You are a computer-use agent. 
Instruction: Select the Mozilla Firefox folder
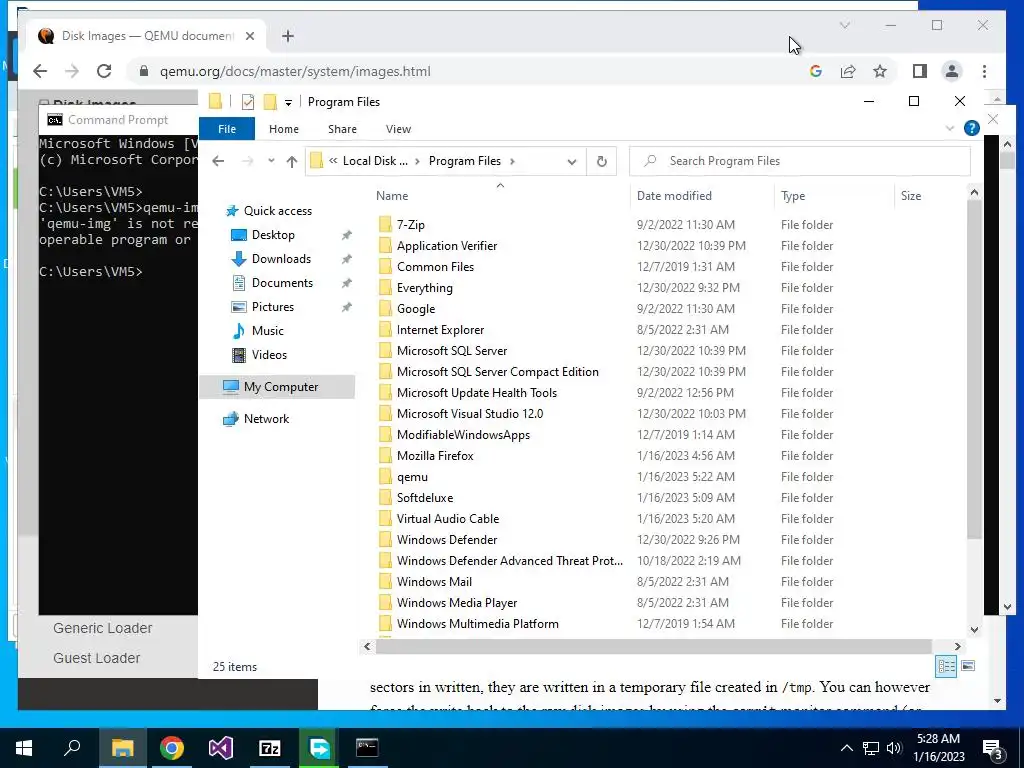pyautogui.click(x=435, y=456)
